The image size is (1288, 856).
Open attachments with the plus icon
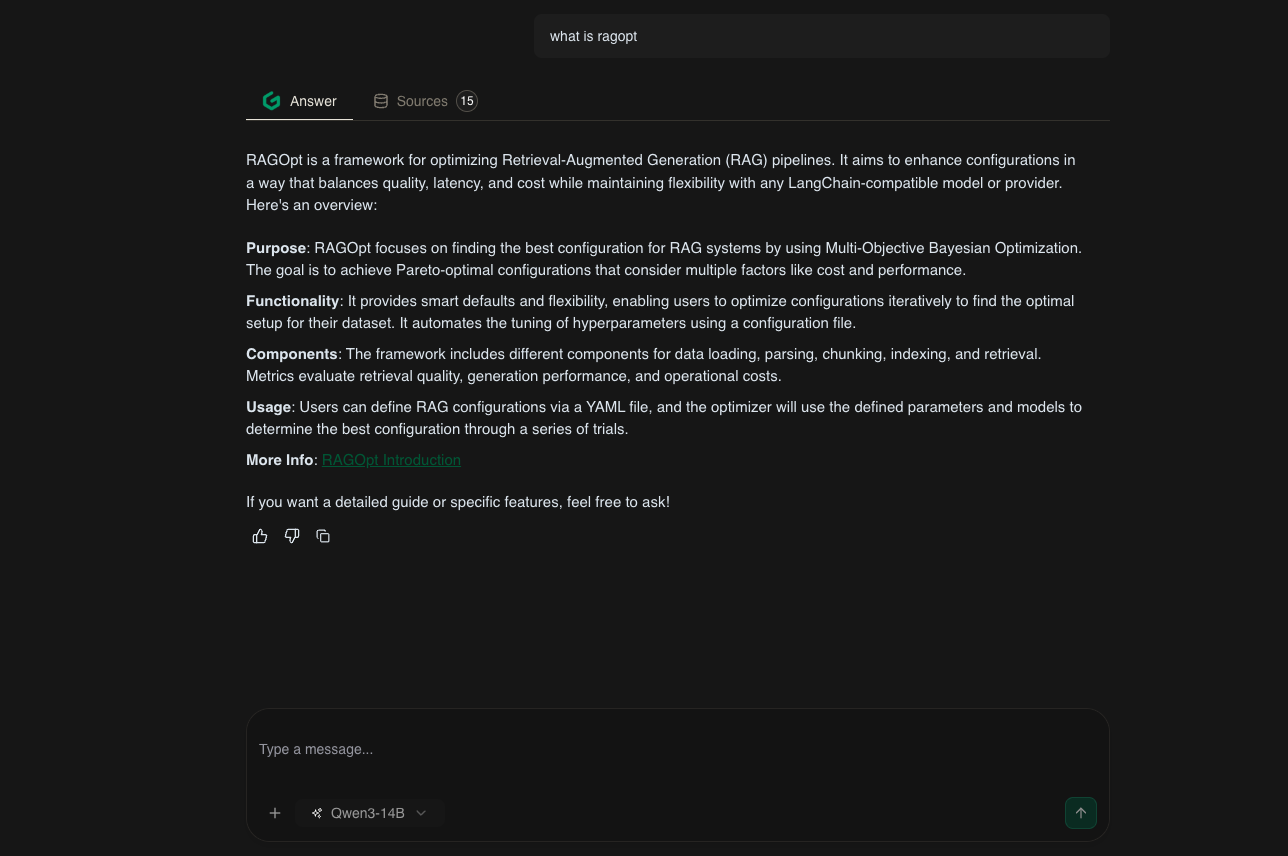click(x=275, y=813)
